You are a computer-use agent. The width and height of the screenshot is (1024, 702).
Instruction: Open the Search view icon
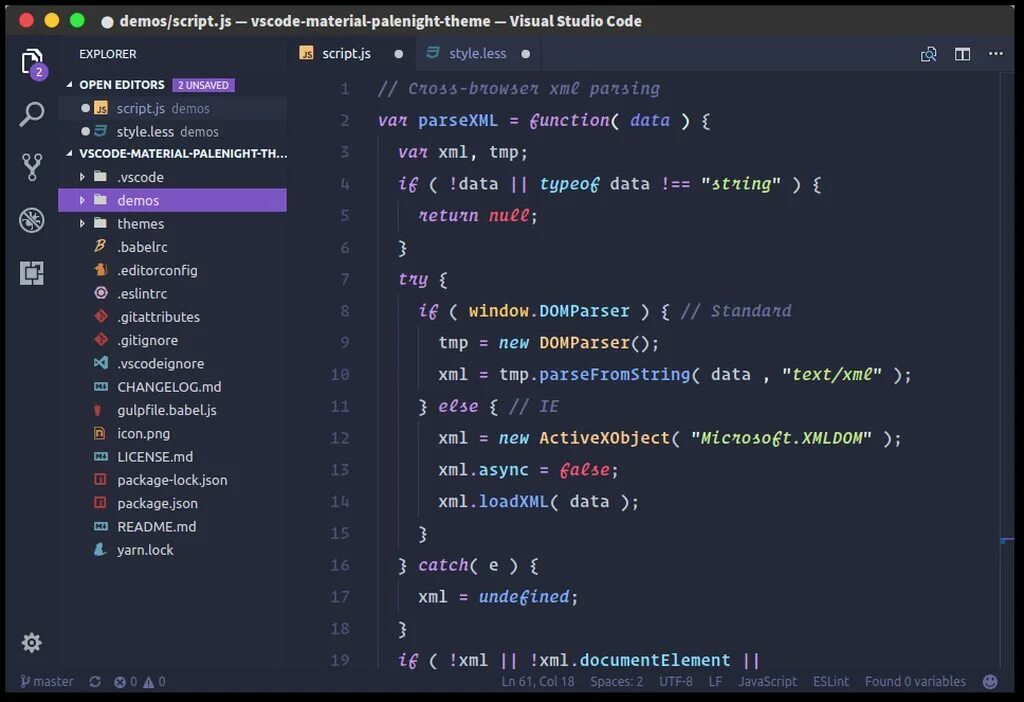point(32,114)
